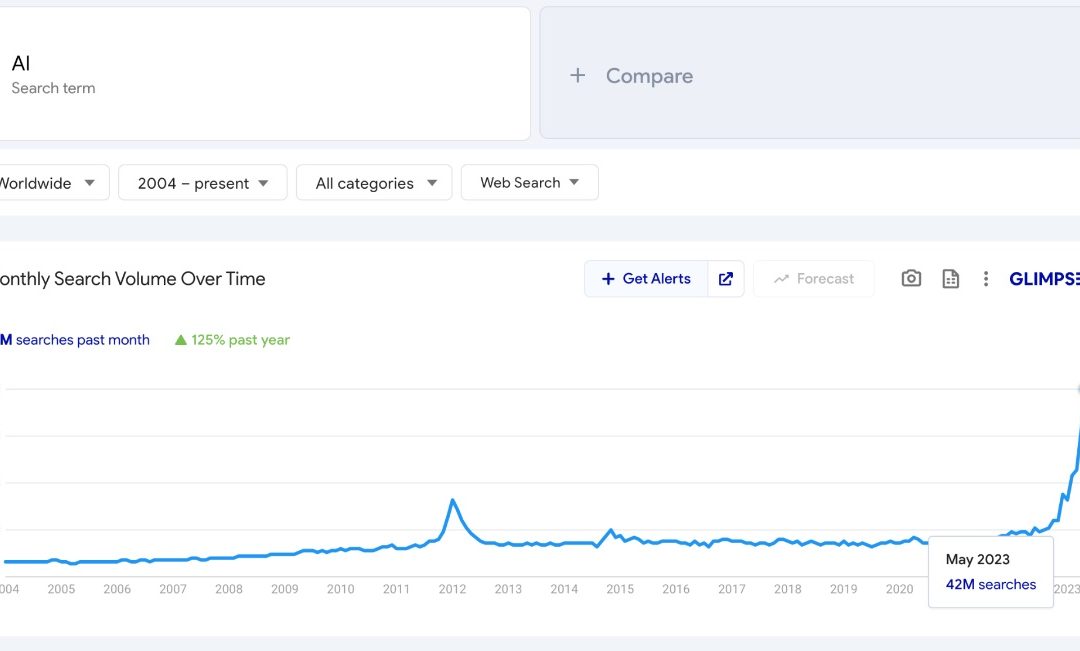Select the Compare search term card
The width and height of the screenshot is (1080, 651).
810,73
